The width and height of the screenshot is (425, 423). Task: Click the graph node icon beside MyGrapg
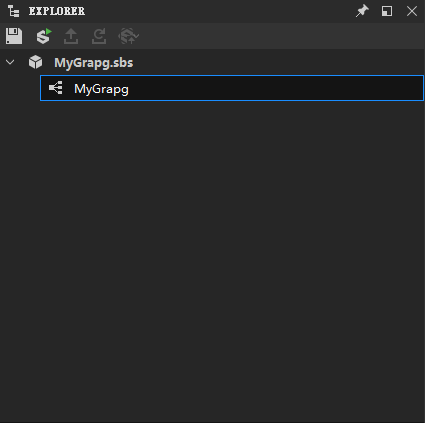click(56, 88)
